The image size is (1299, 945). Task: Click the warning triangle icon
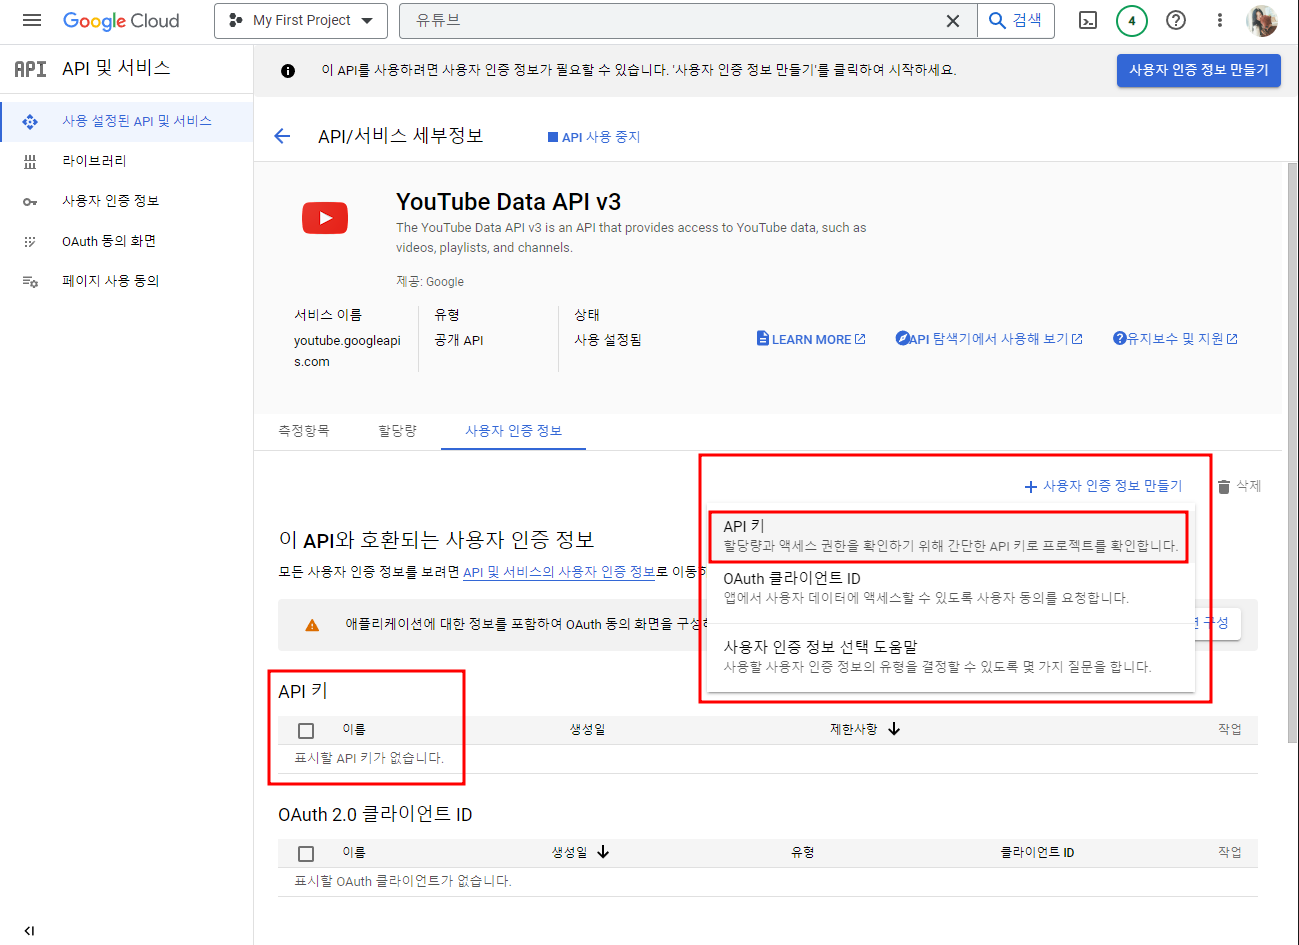[x=312, y=625]
